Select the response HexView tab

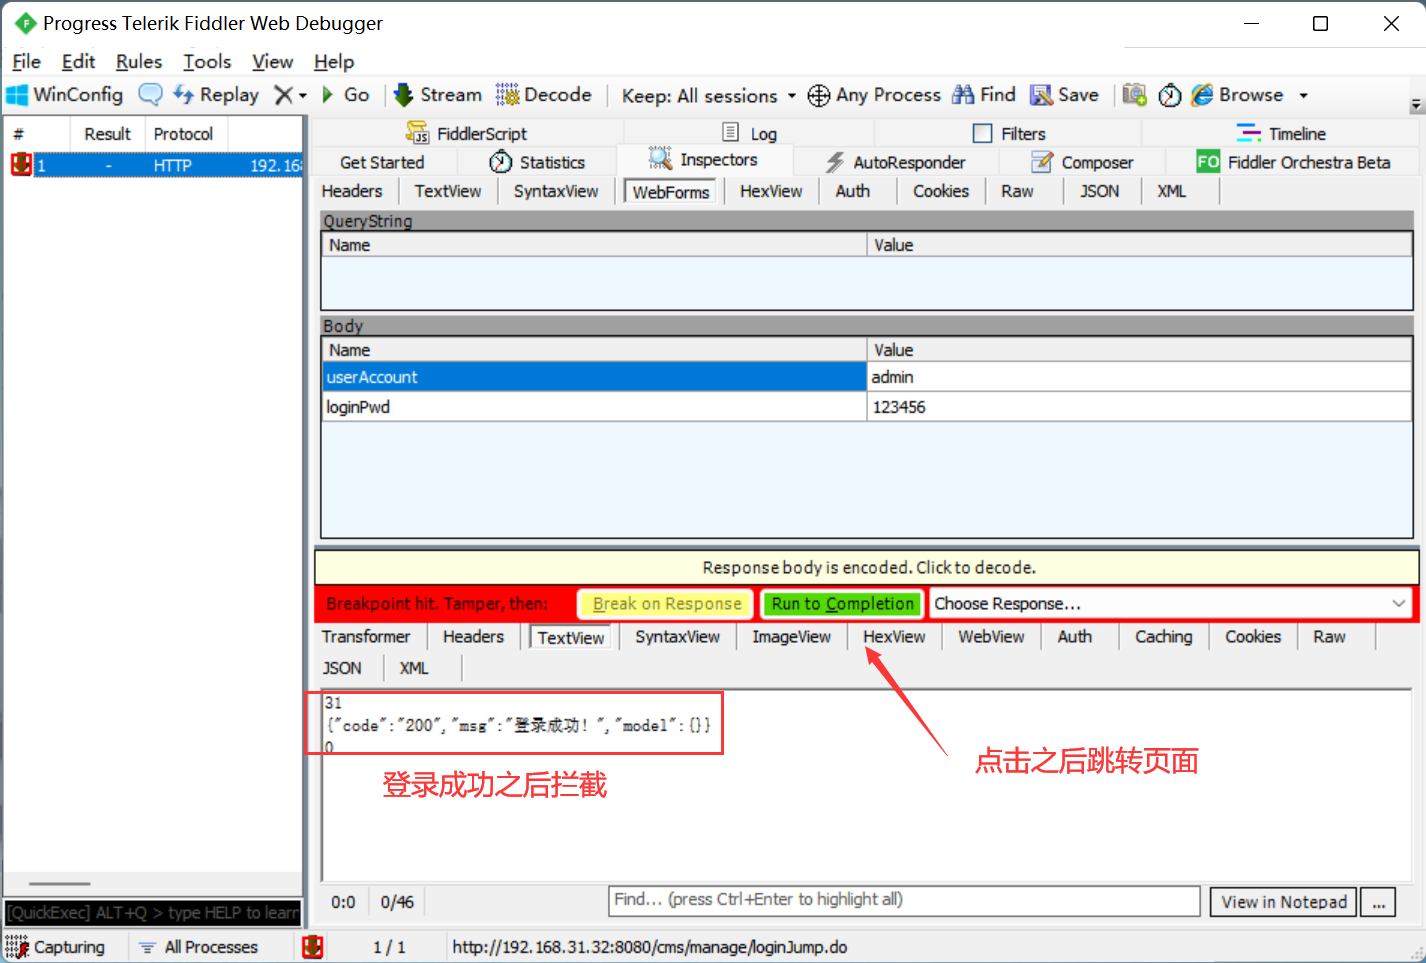[894, 637]
